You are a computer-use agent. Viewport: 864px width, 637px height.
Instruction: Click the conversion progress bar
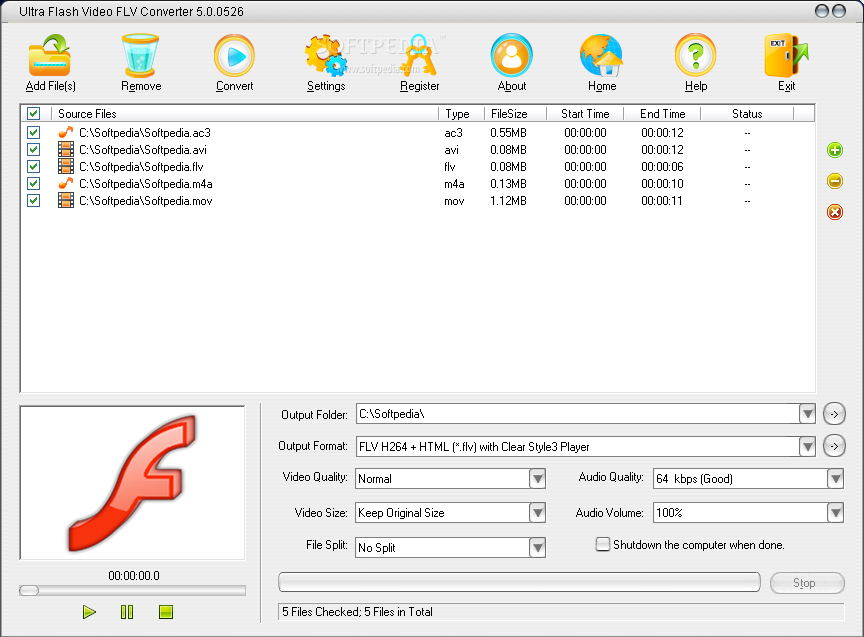(x=519, y=582)
